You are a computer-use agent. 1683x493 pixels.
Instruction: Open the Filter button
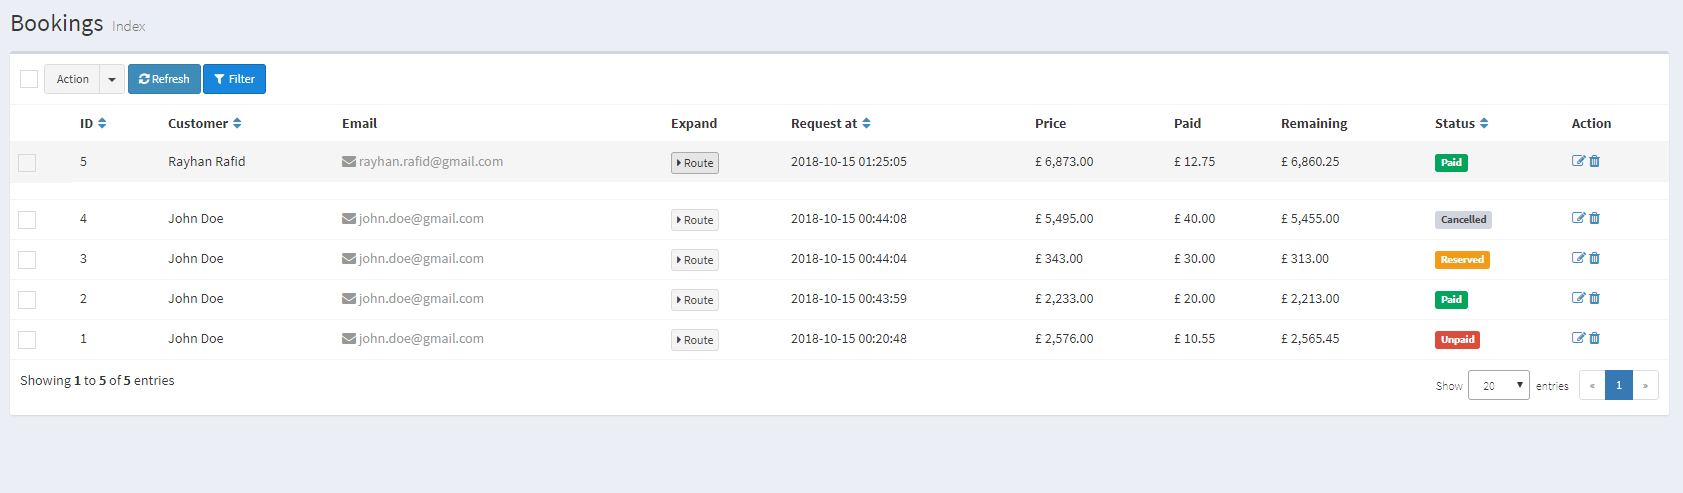point(234,79)
